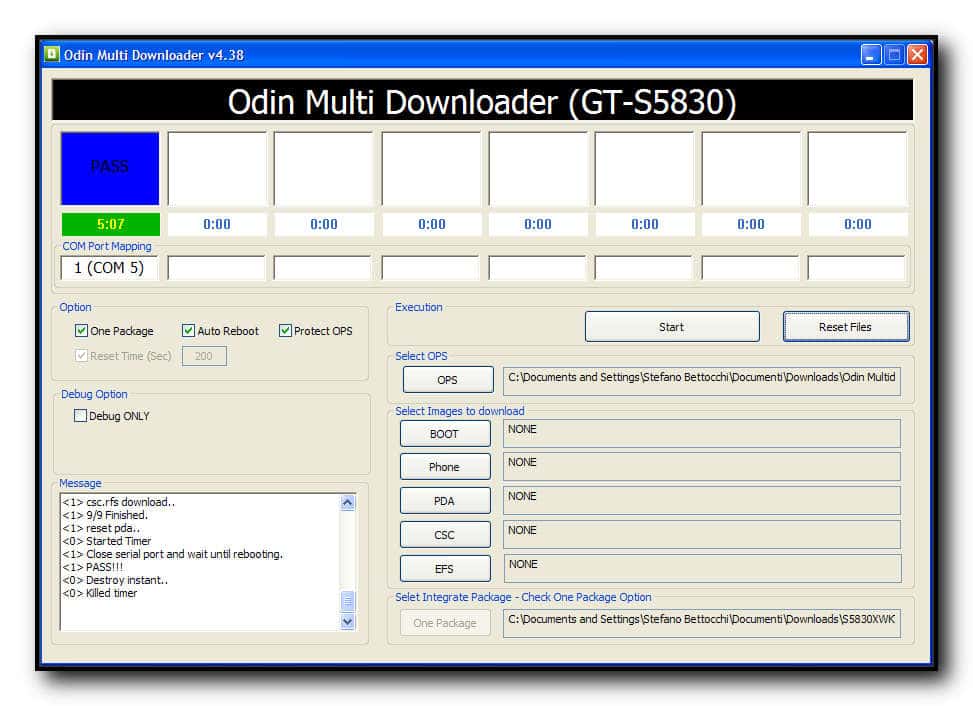
Task: Enable the Debug ONLY checkbox
Action: coord(81,416)
